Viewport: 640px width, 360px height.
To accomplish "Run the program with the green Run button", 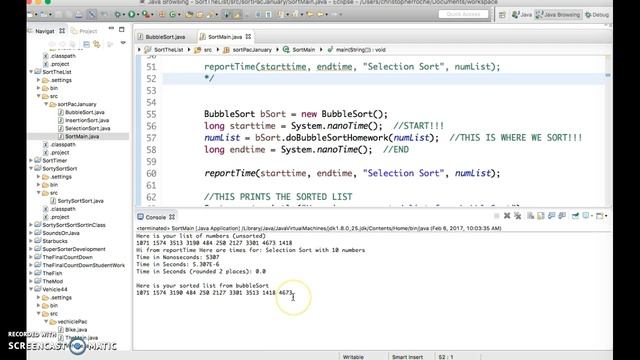I will pos(131,14).
